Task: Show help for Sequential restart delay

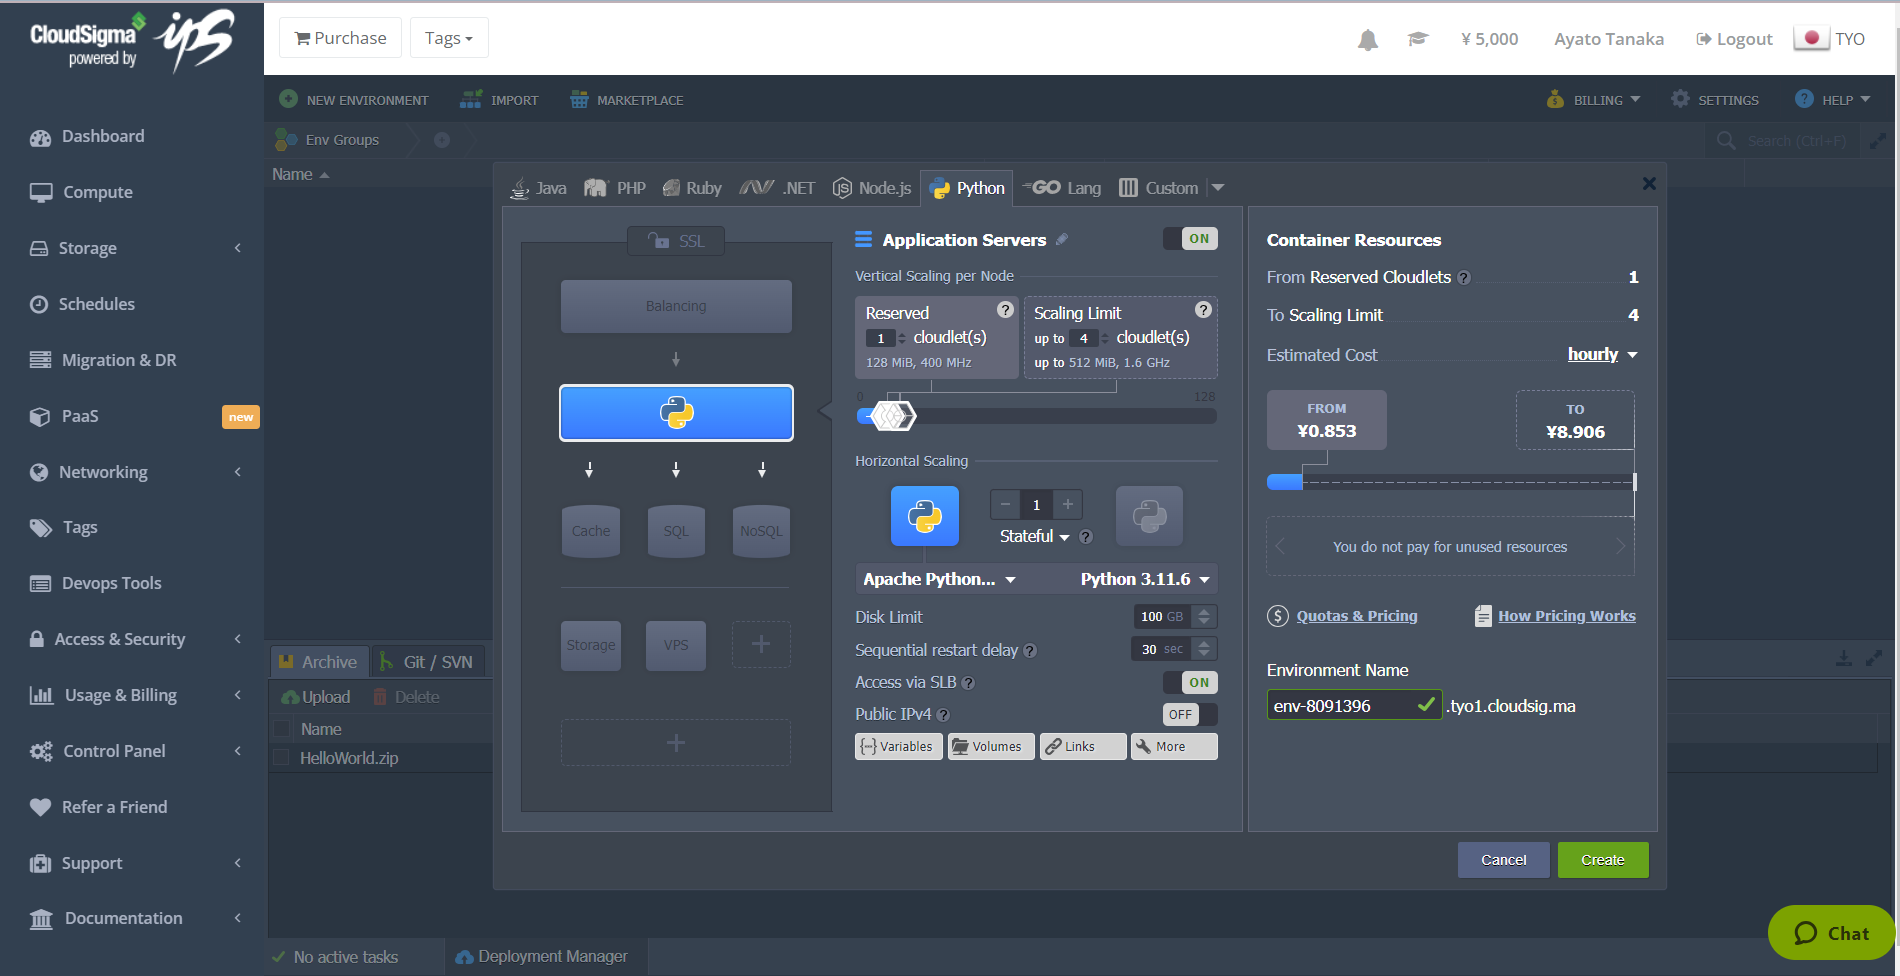Action: tap(1030, 651)
